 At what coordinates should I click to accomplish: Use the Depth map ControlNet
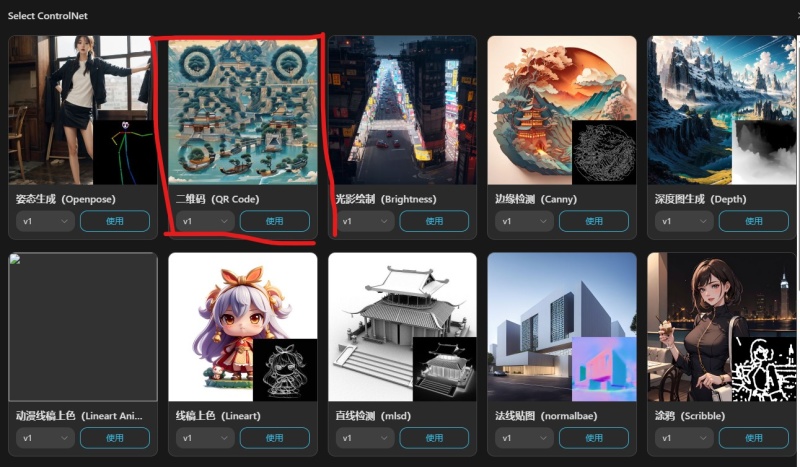[x=754, y=221]
